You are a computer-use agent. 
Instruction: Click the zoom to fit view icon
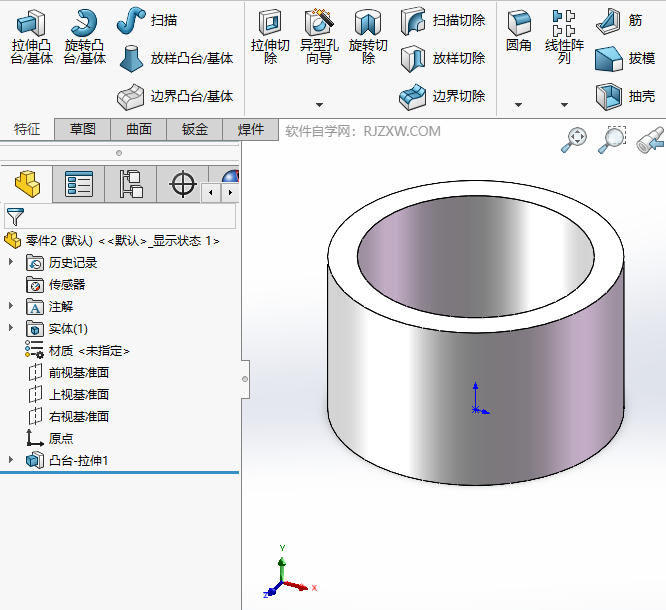(574, 140)
